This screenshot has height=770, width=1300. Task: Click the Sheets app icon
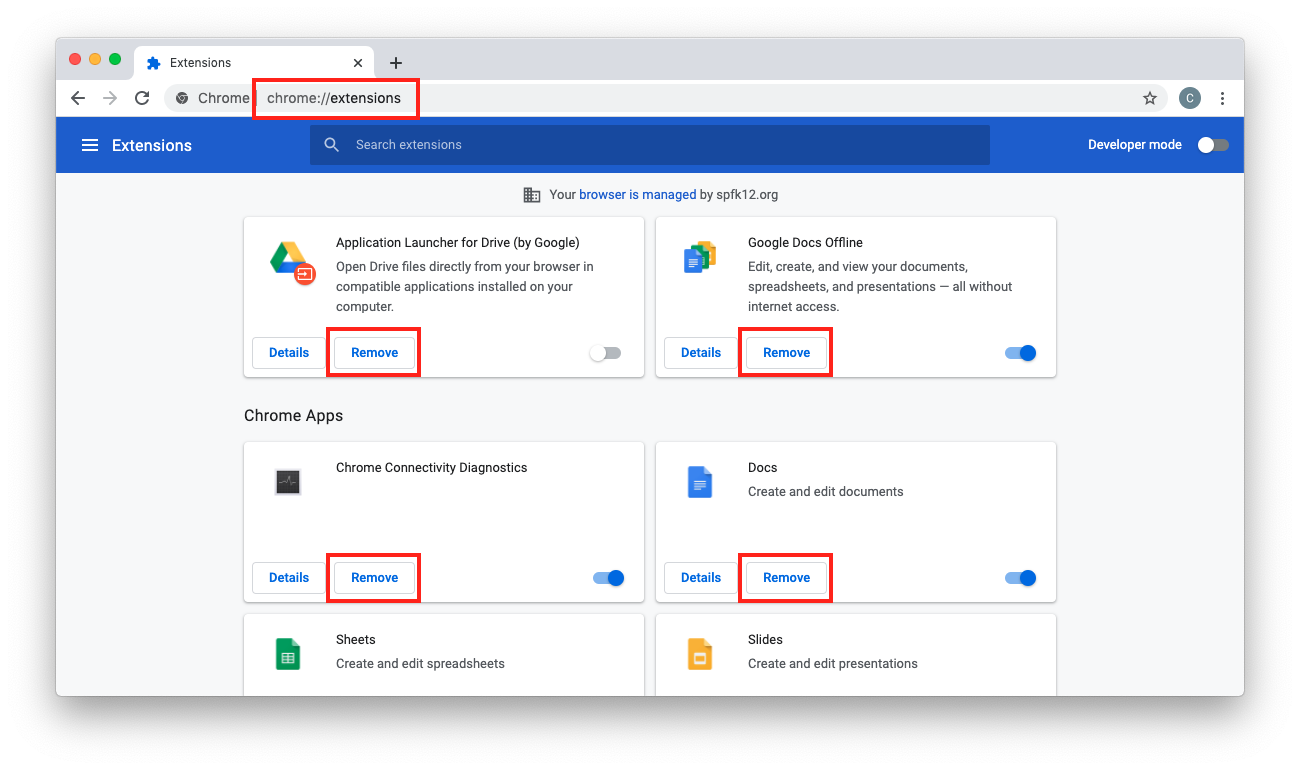pyautogui.click(x=288, y=654)
